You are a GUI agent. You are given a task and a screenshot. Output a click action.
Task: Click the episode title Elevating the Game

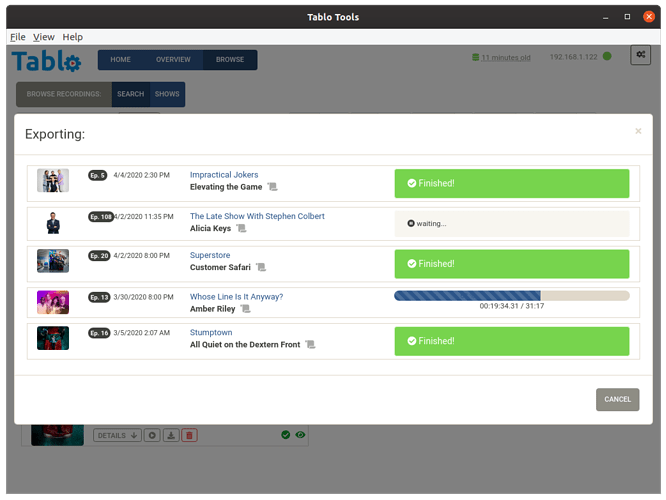(226, 187)
